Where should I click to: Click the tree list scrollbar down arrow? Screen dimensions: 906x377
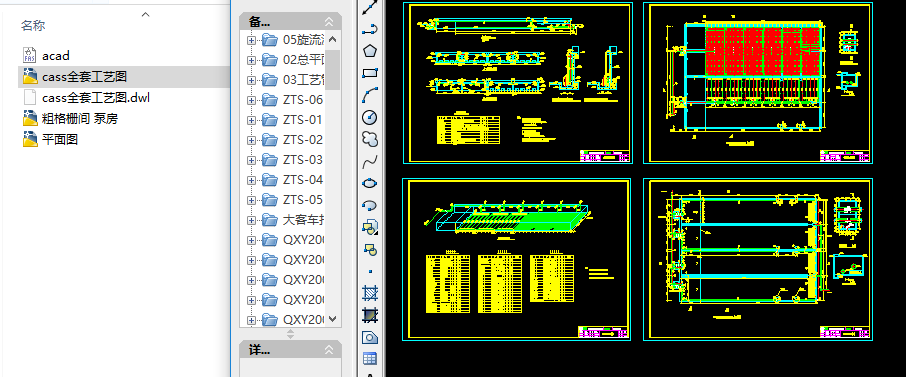point(332,319)
